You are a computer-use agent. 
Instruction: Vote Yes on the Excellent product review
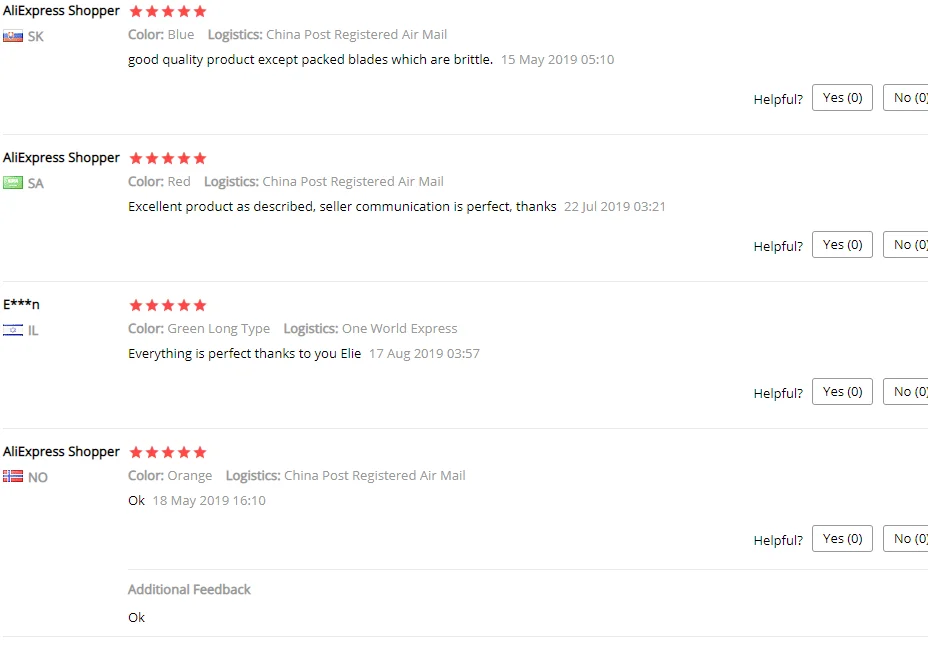(x=842, y=244)
